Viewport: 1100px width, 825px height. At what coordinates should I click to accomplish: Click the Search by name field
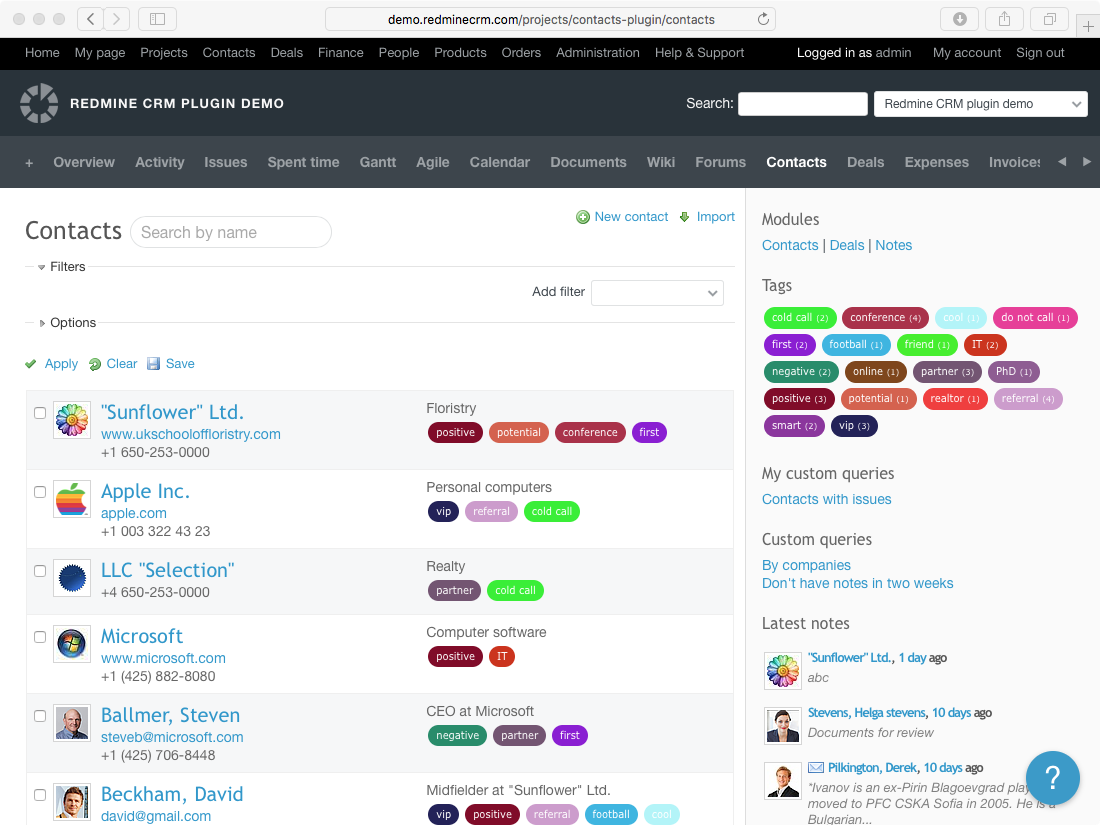231,232
